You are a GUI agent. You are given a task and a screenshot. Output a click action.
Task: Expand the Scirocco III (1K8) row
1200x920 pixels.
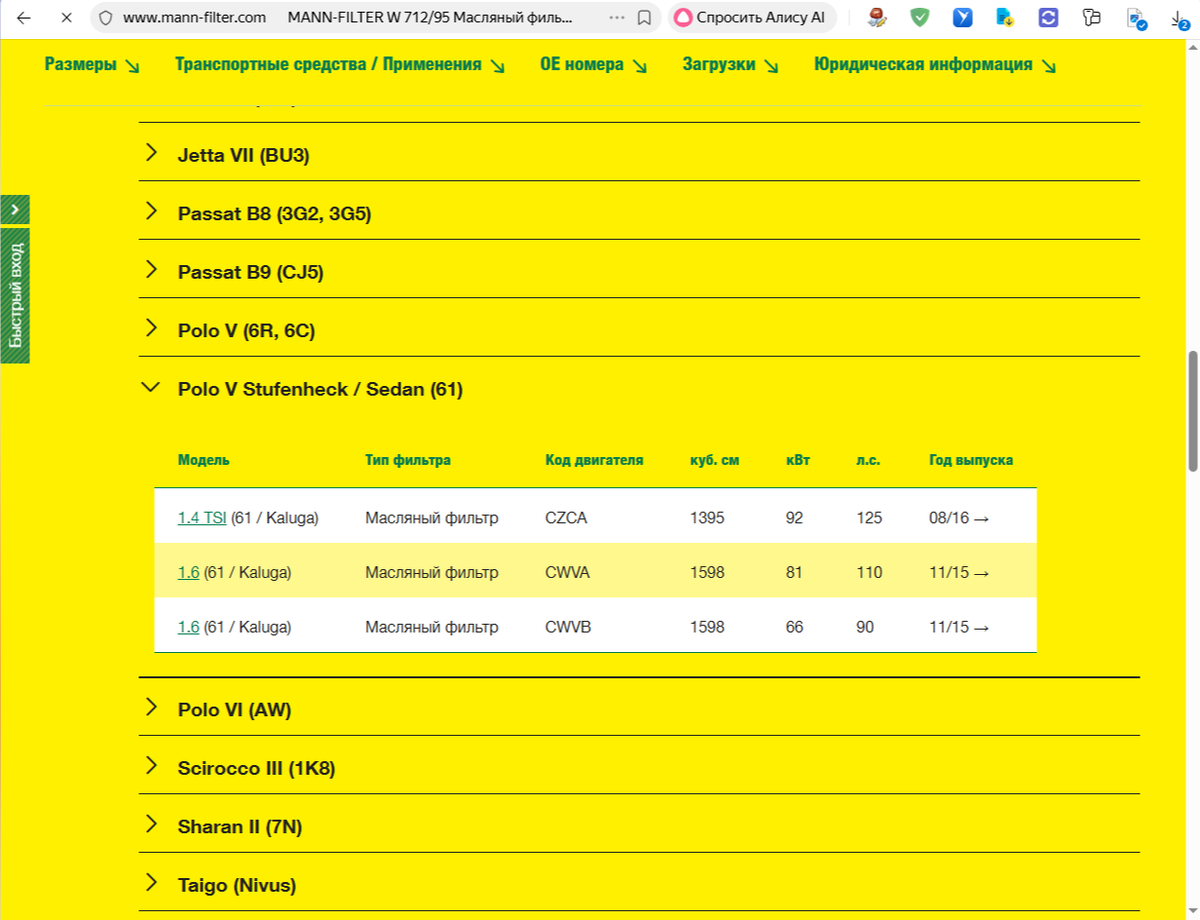pyautogui.click(x=639, y=768)
